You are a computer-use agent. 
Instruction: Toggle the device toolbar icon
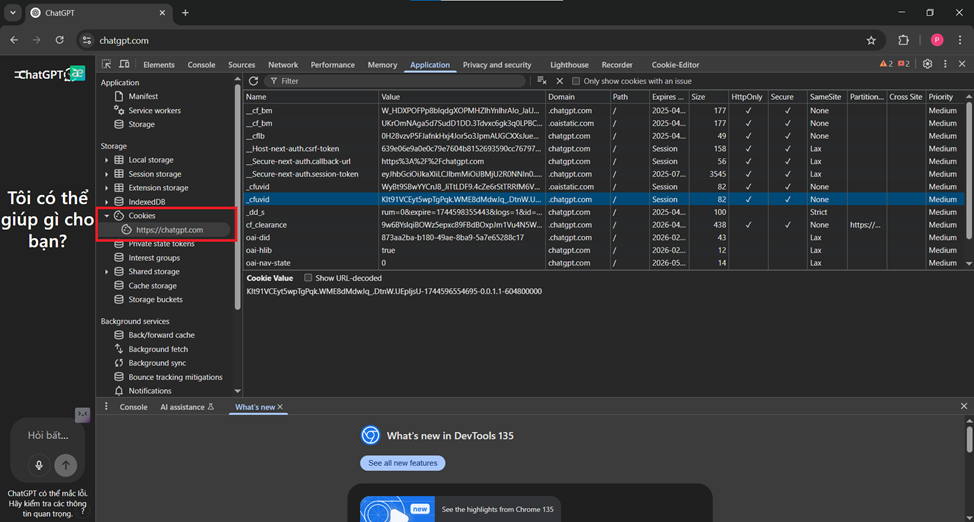point(124,64)
